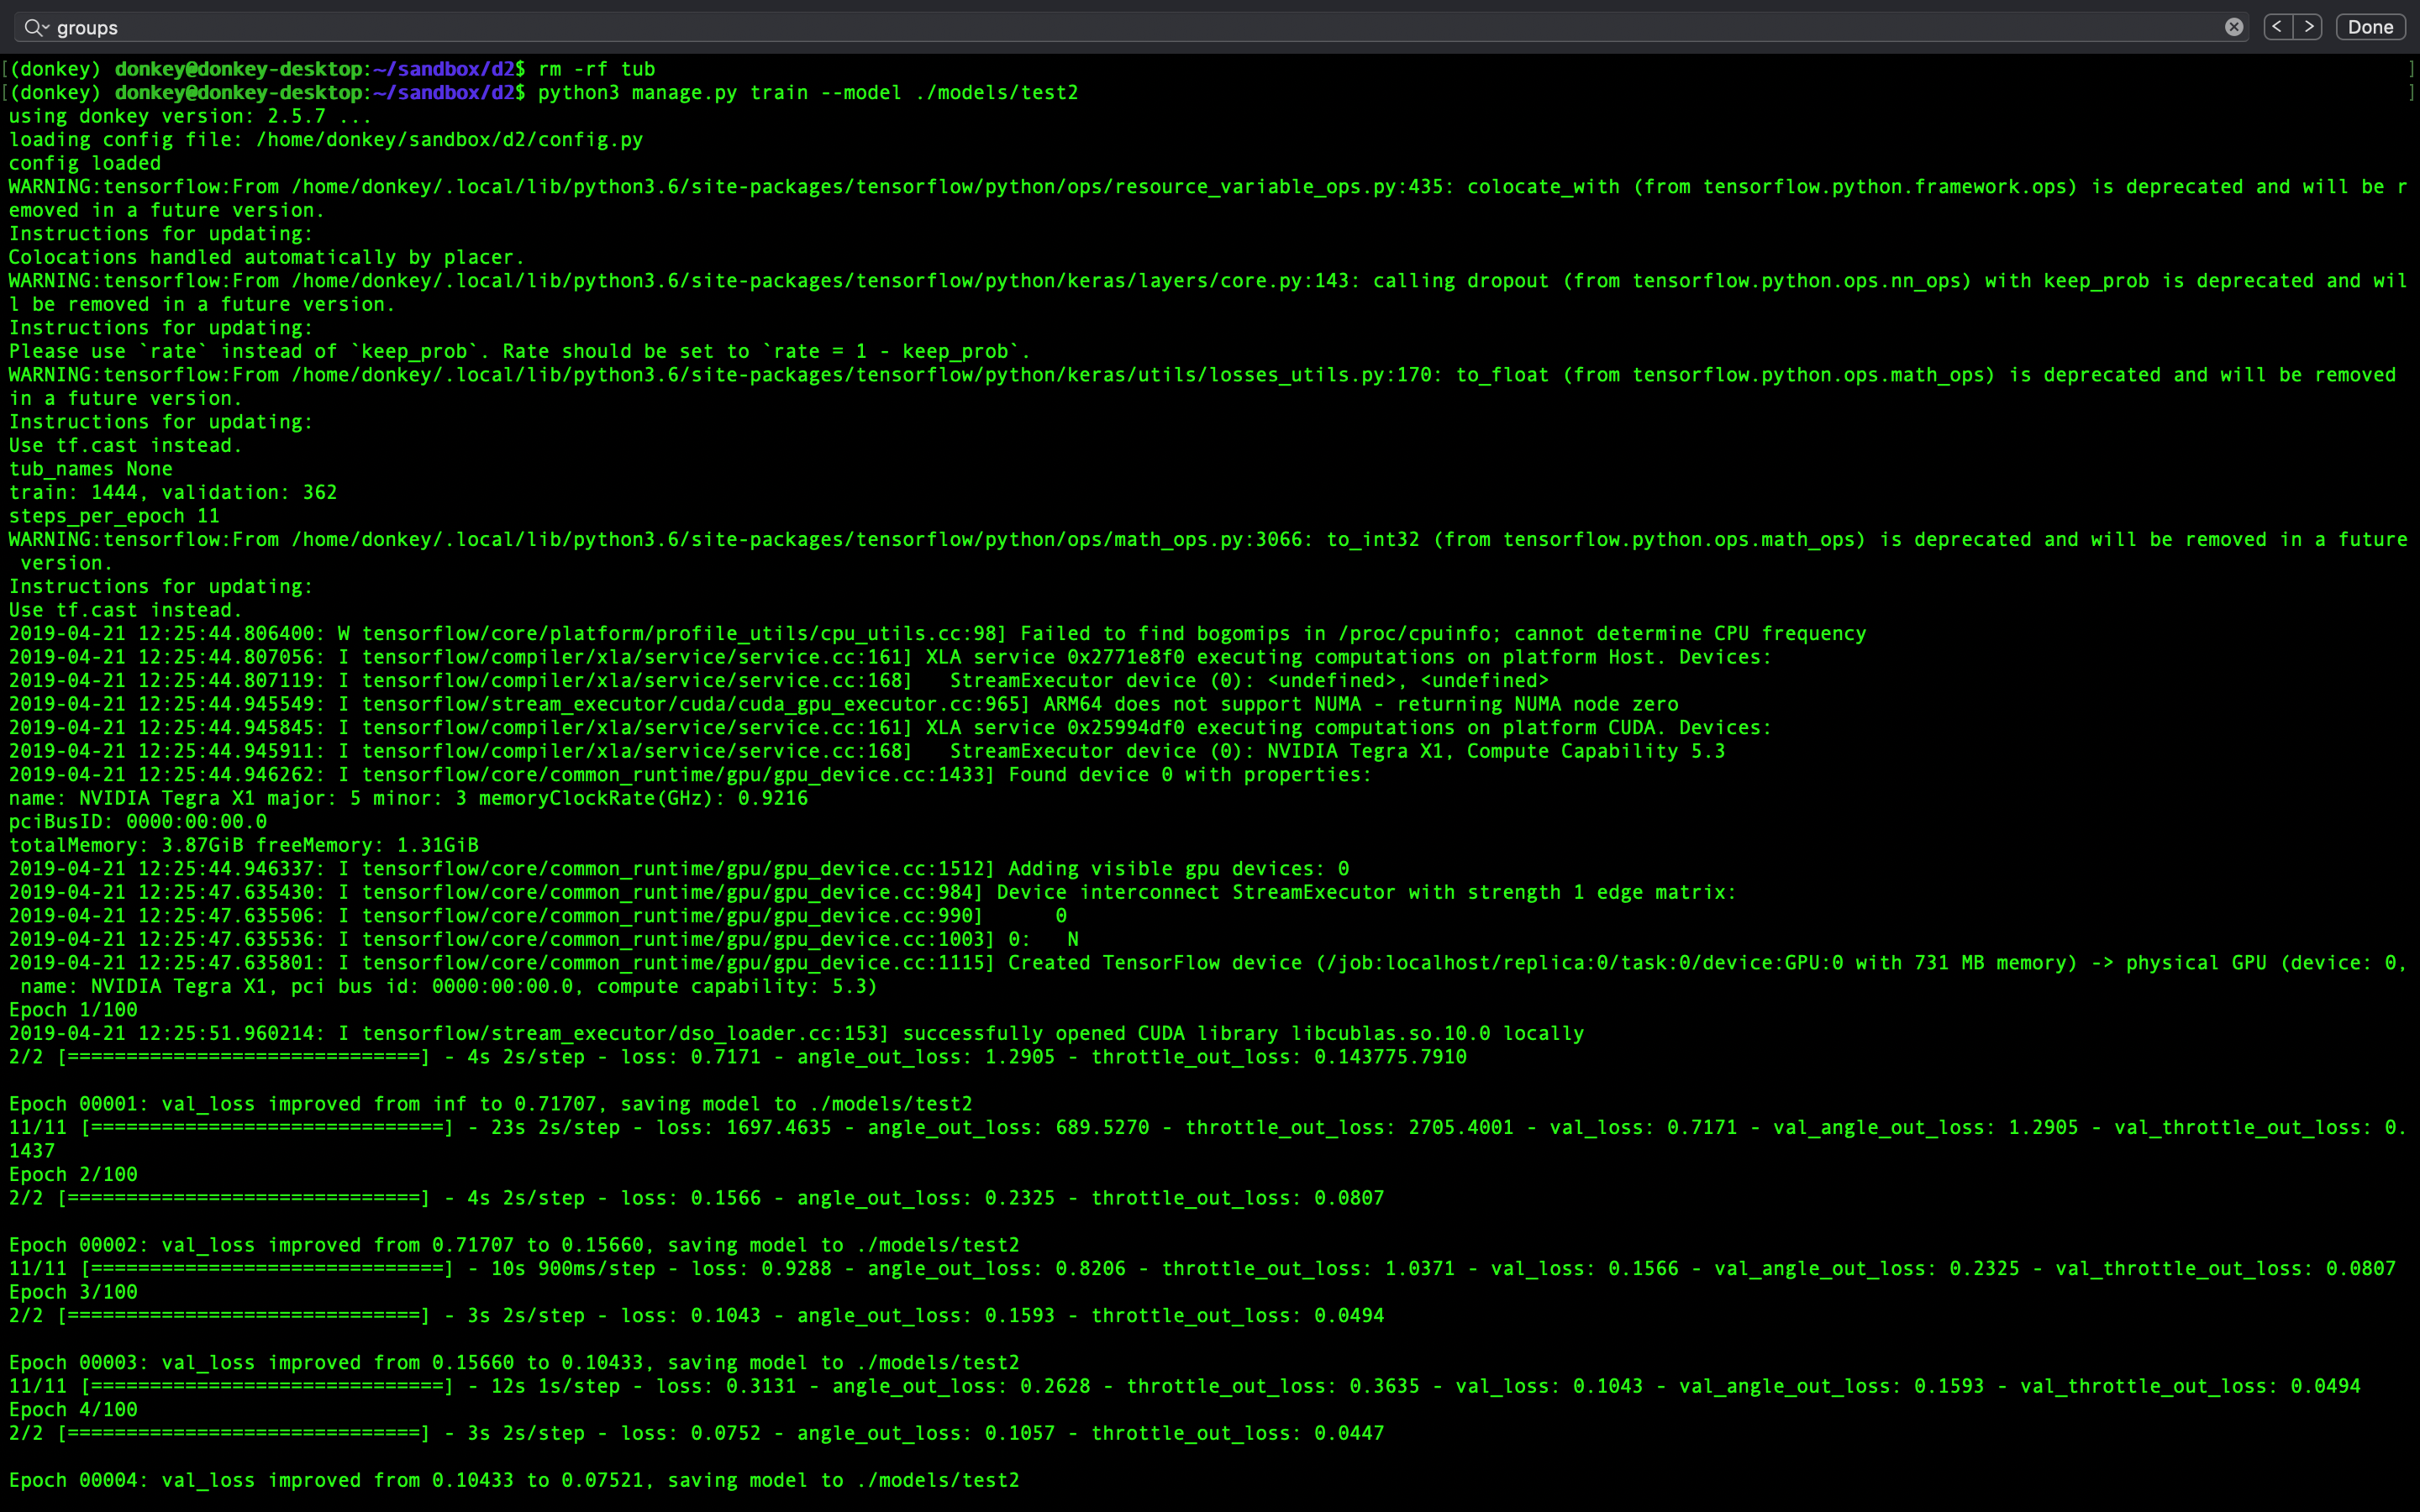Image resolution: width=2420 pixels, height=1512 pixels.
Task: Click the "tub_names None" line
Action: tap(90, 469)
